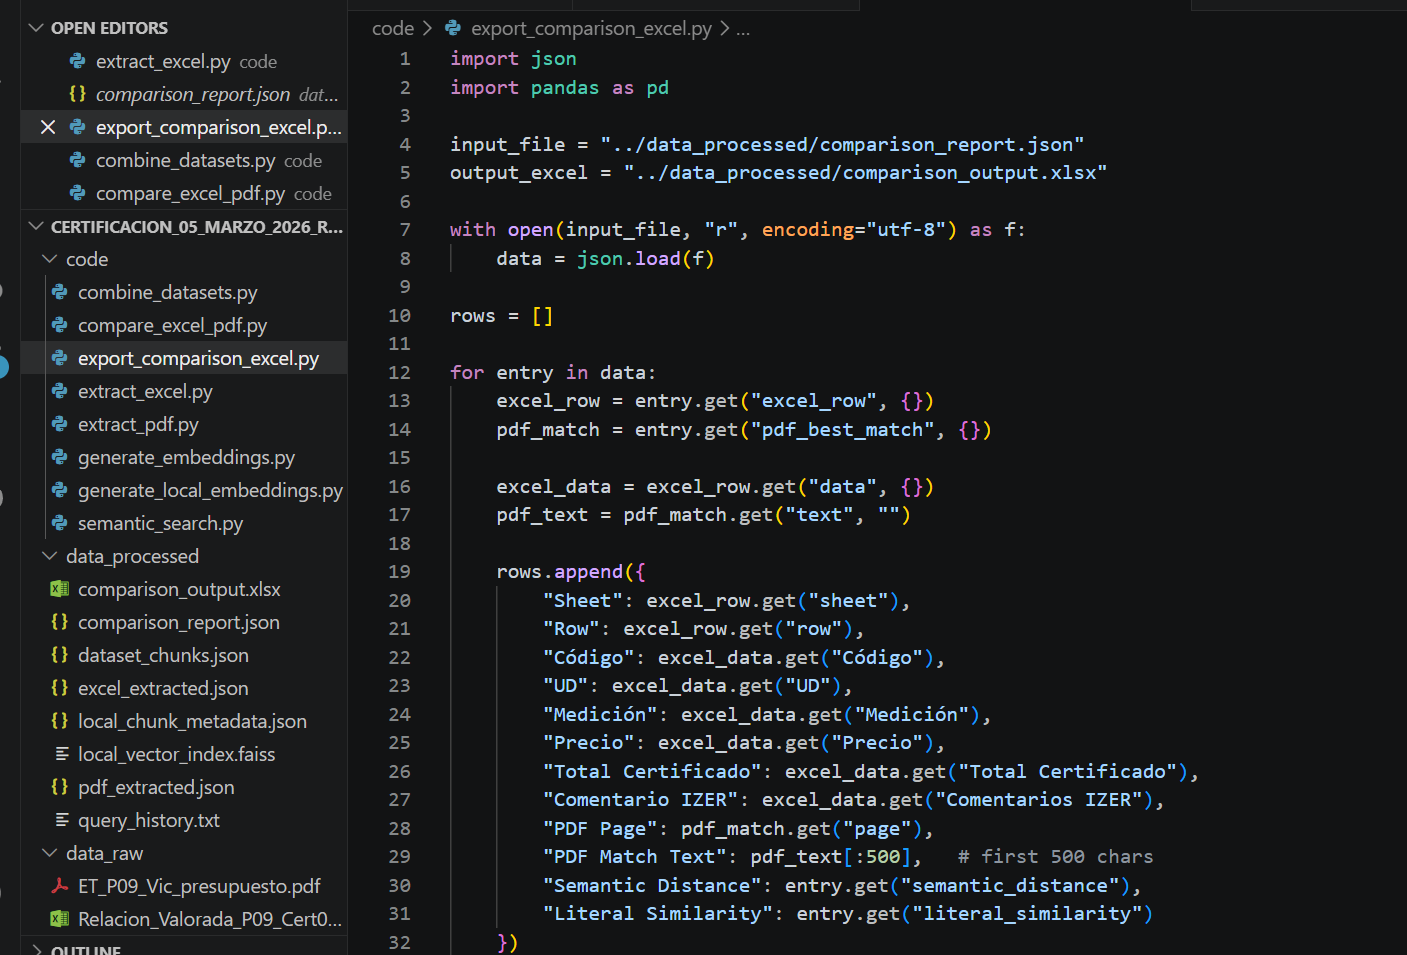Collapse the code folder
This screenshot has width=1407, height=955.
coord(49,259)
